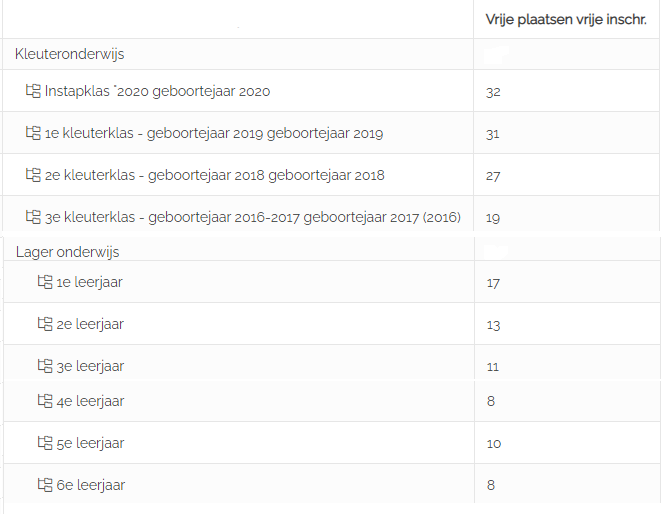
Task: Click the tree icon beside Instapklas 2020
Action: click(x=33, y=91)
